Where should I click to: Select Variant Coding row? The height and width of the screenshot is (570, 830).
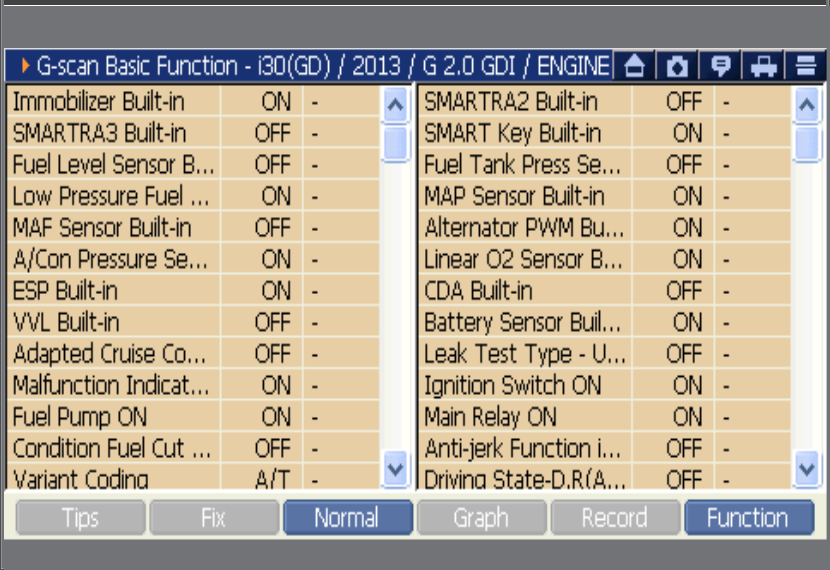(193, 477)
